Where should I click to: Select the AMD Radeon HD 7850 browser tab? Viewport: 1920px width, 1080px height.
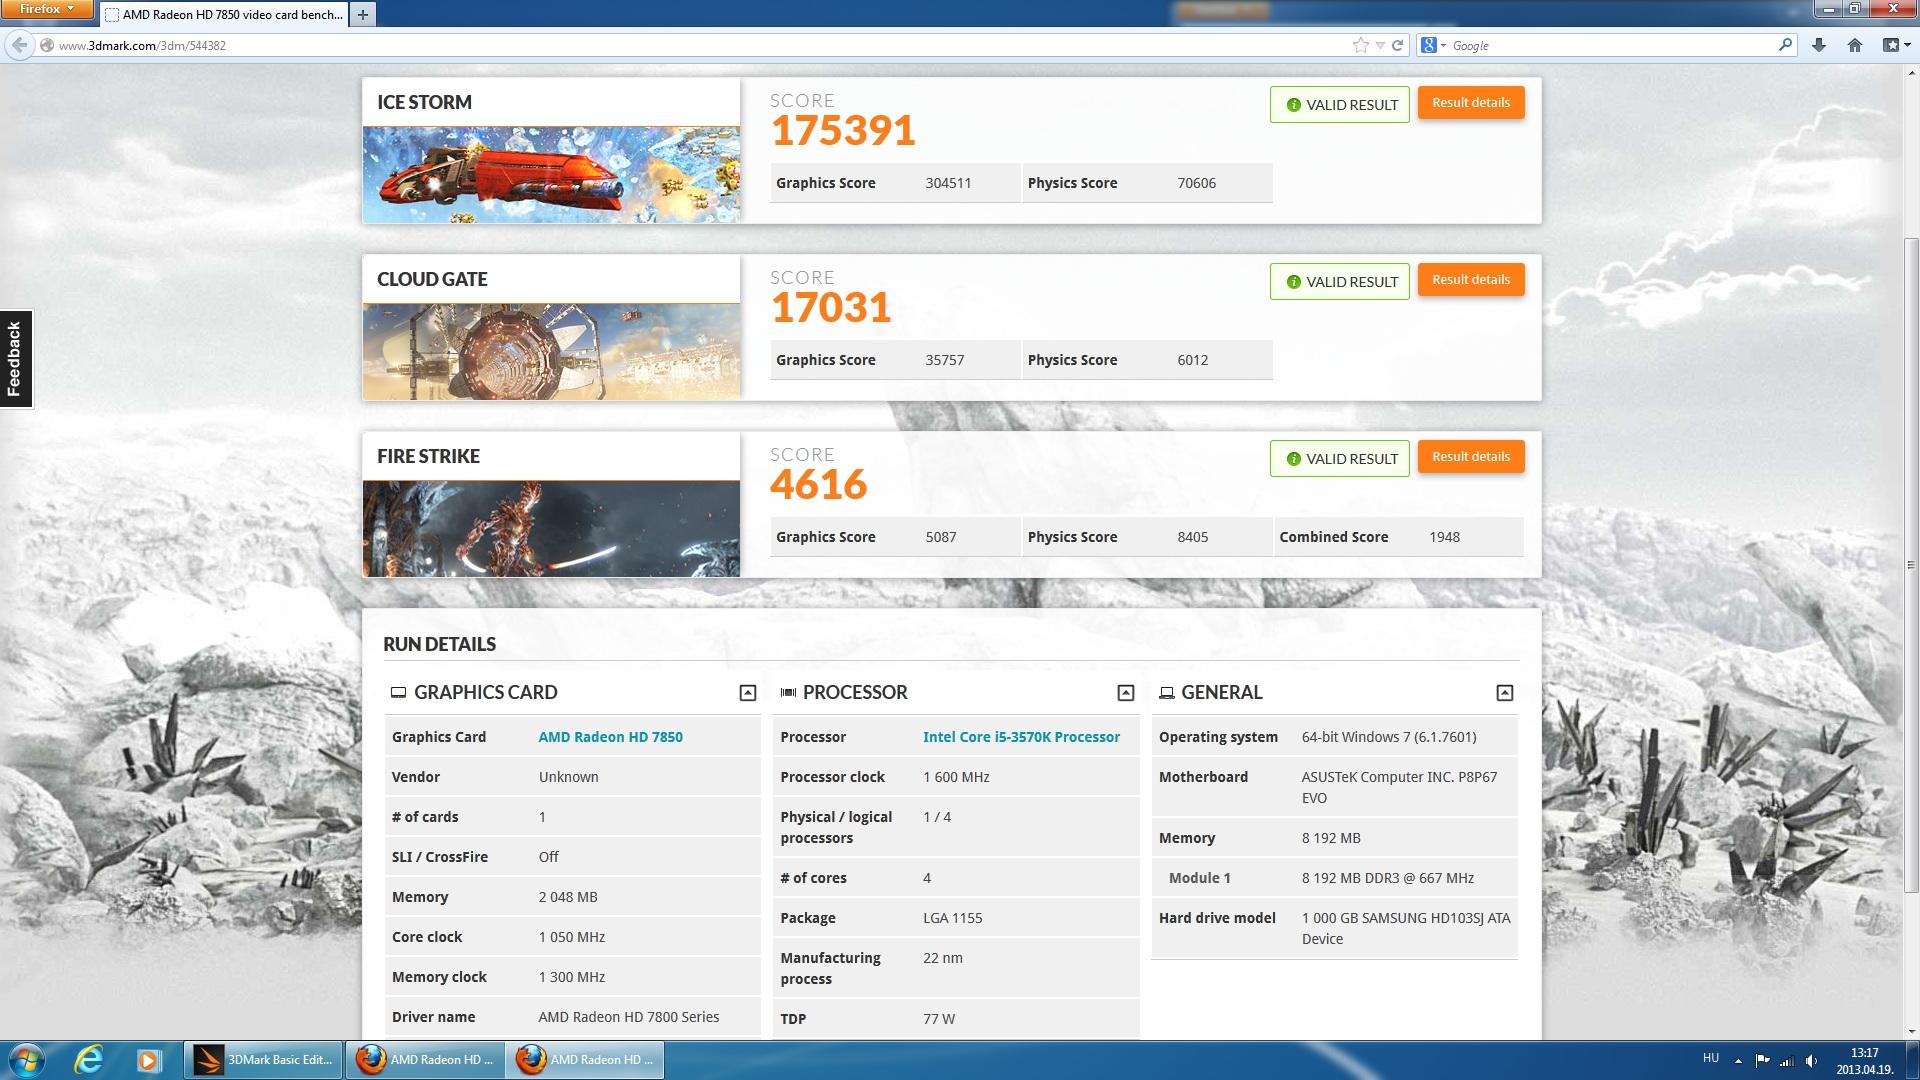pos(224,14)
